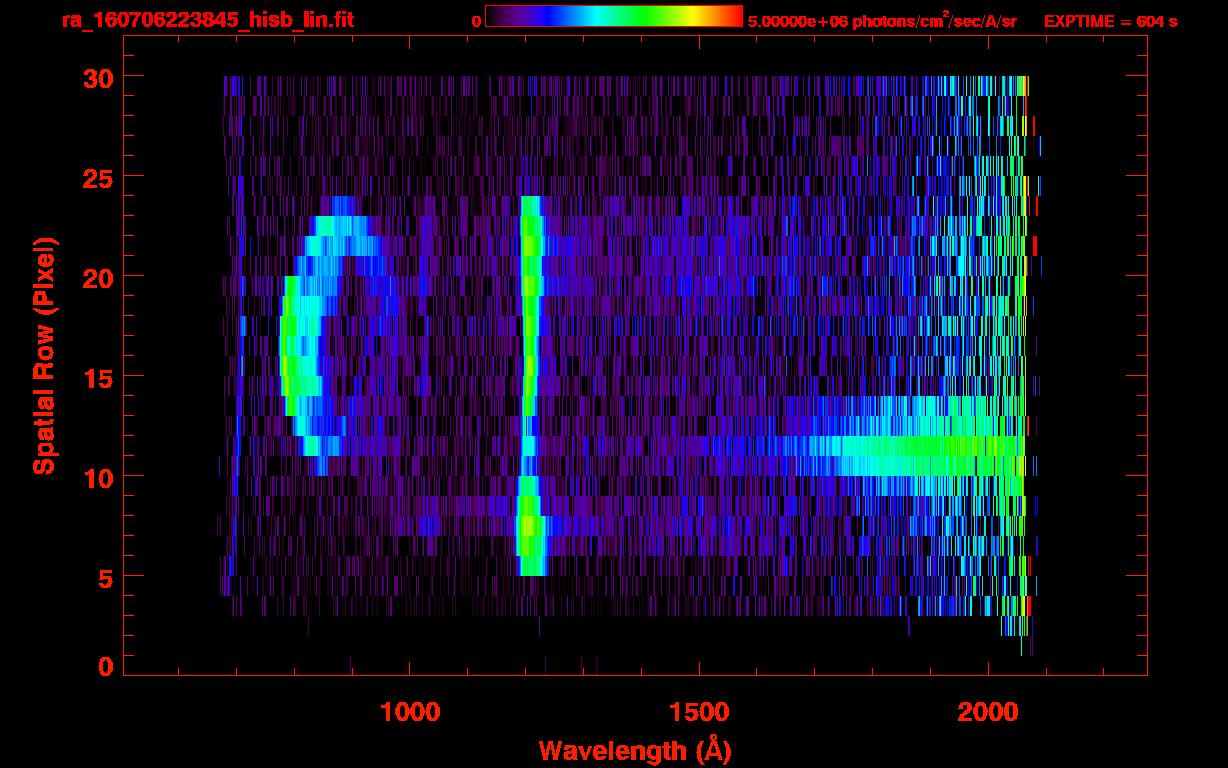The image size is (1228, 768).
Task: Click the EXPTIME = 604 s text
Action: 1110,21
